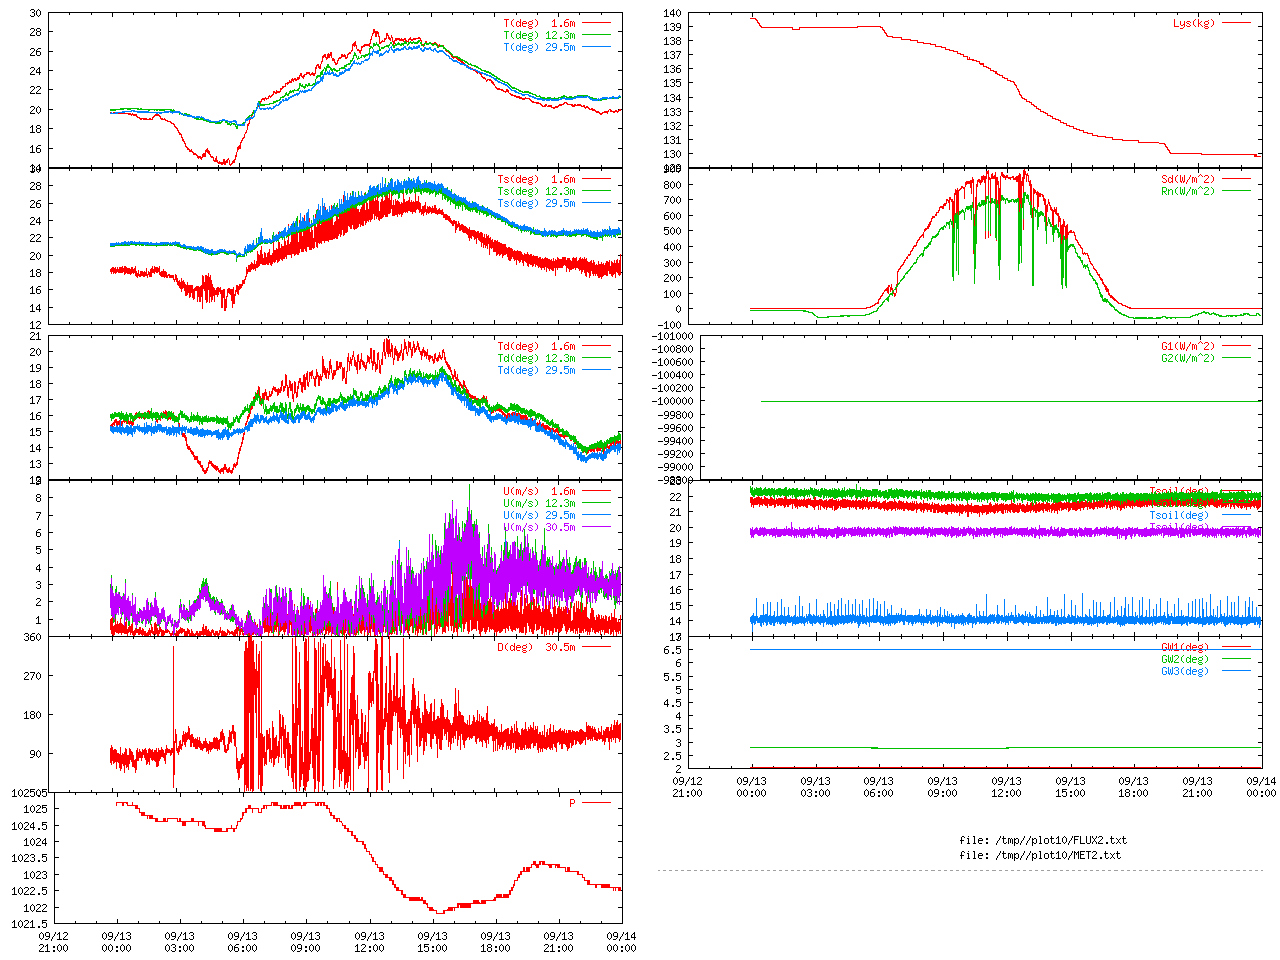Click the G1(W/m^2) legend entry
1280x960 pixels.
(1187, 346)
